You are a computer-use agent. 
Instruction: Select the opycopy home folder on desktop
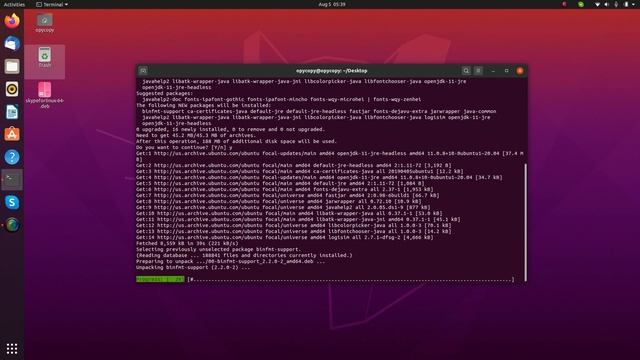click(44, 22)
